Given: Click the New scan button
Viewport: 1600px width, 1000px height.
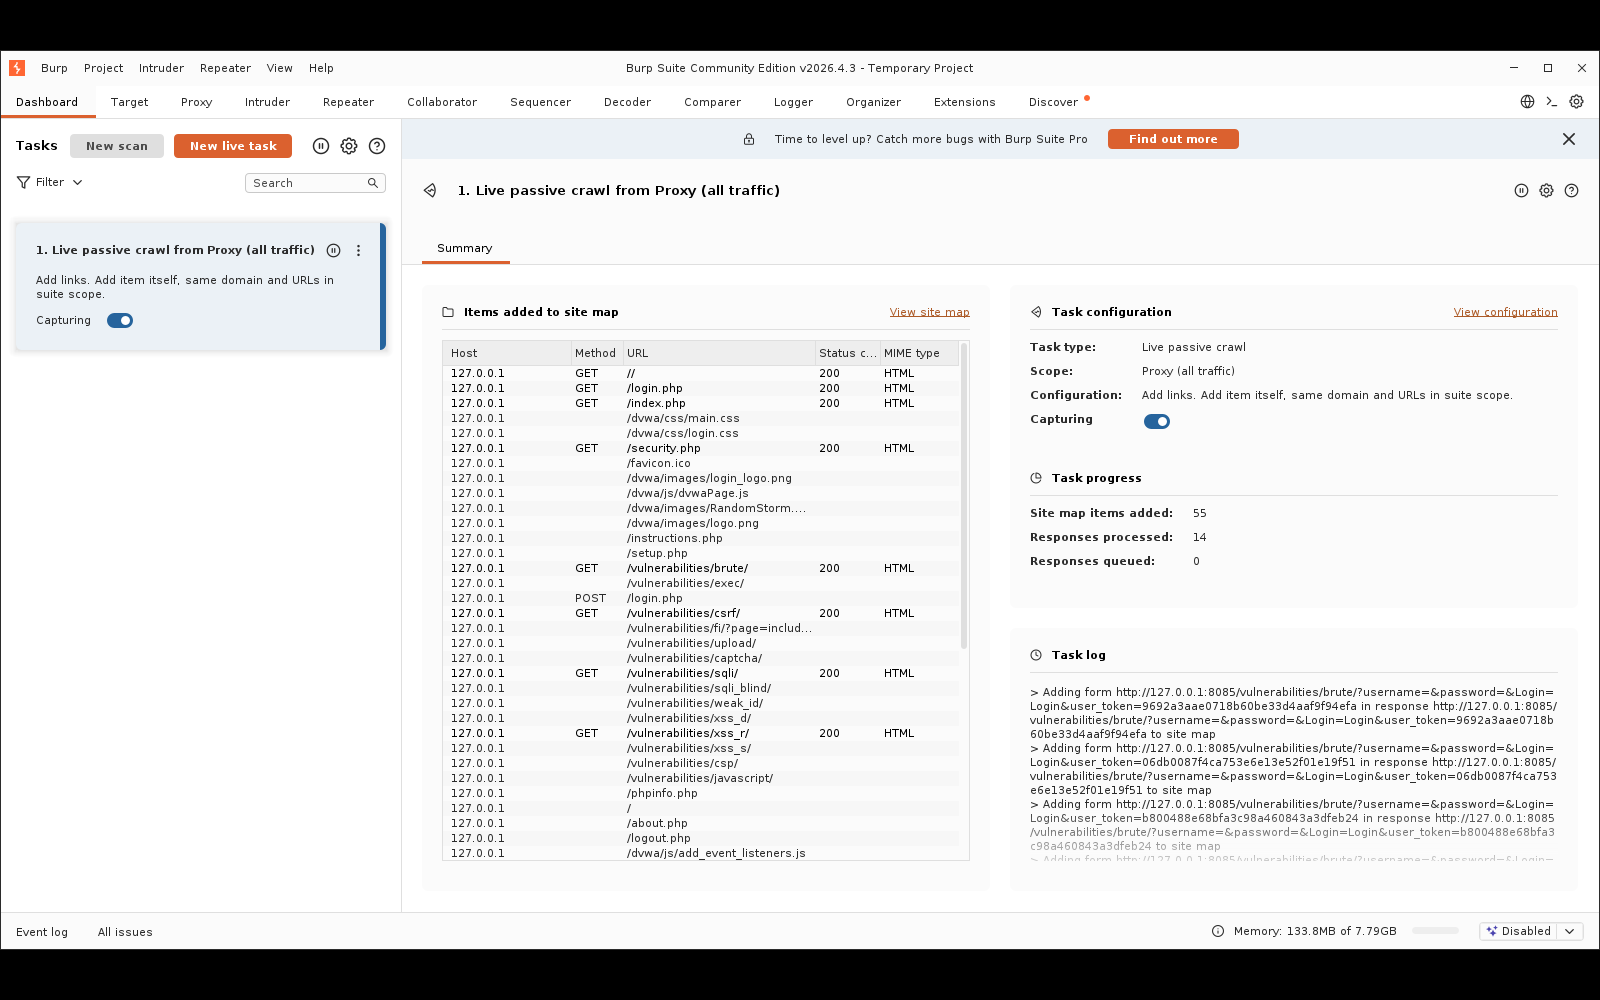Looking at the screenshot, I should click(117, 146).
